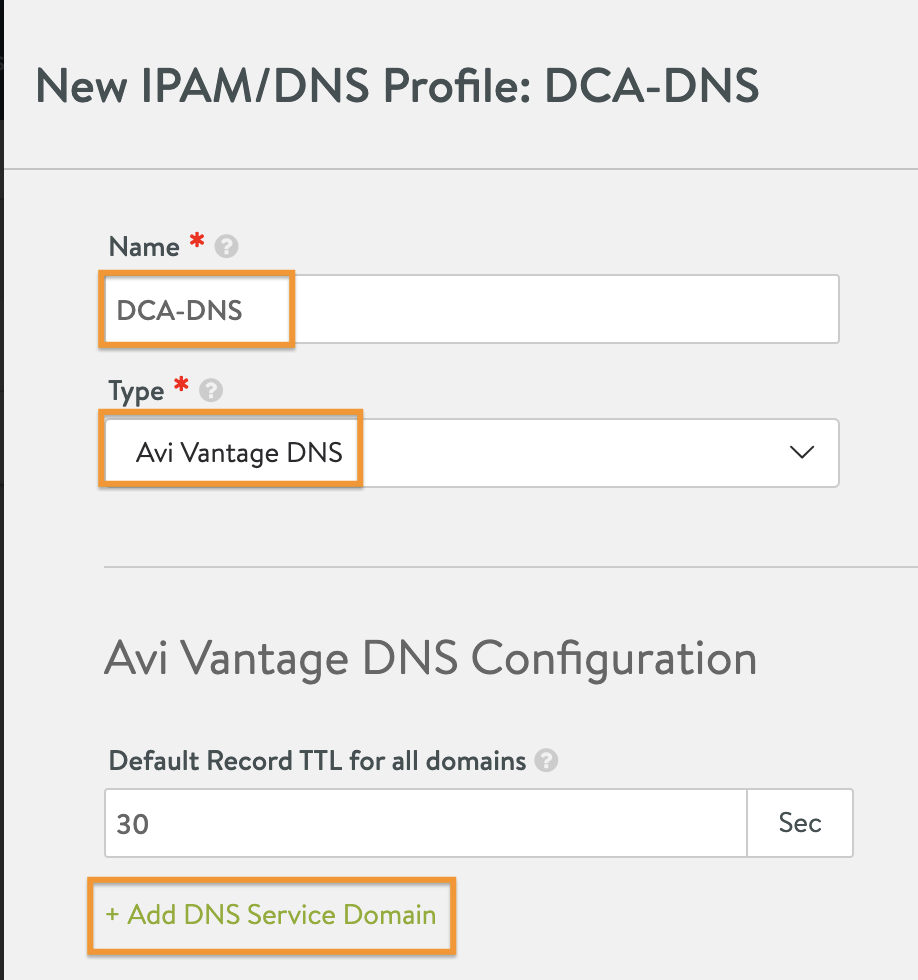Click the red asterisk next to Type

tap(181, 384)
